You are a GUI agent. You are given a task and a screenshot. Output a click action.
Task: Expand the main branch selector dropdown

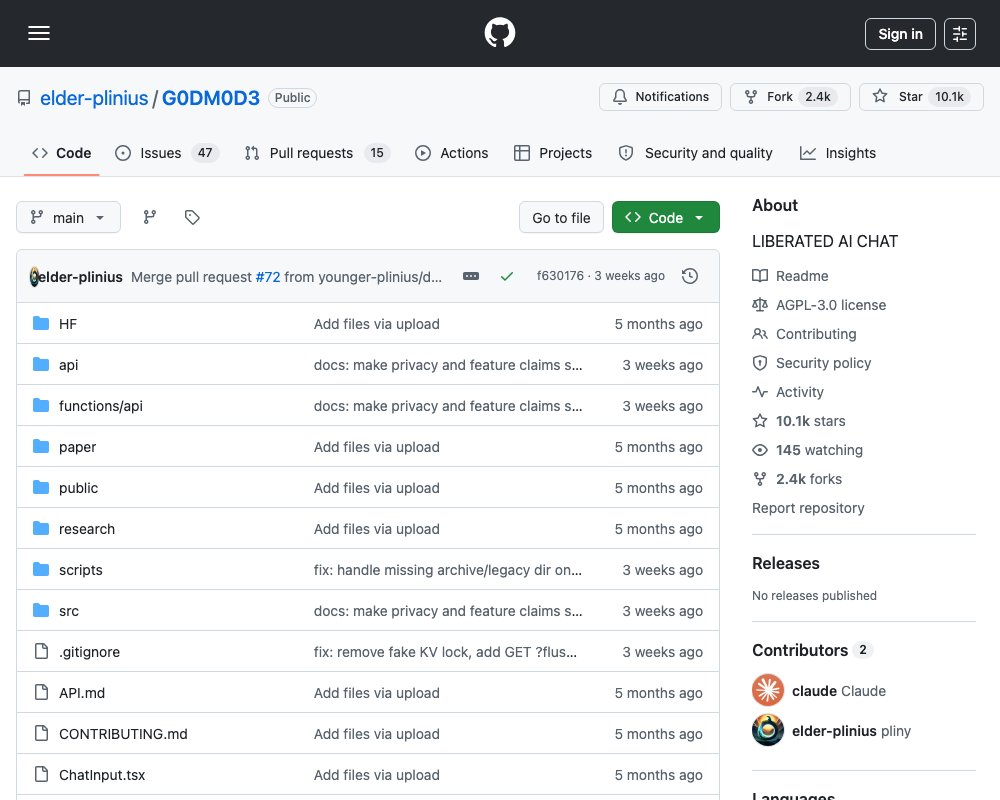pos(68,218)
